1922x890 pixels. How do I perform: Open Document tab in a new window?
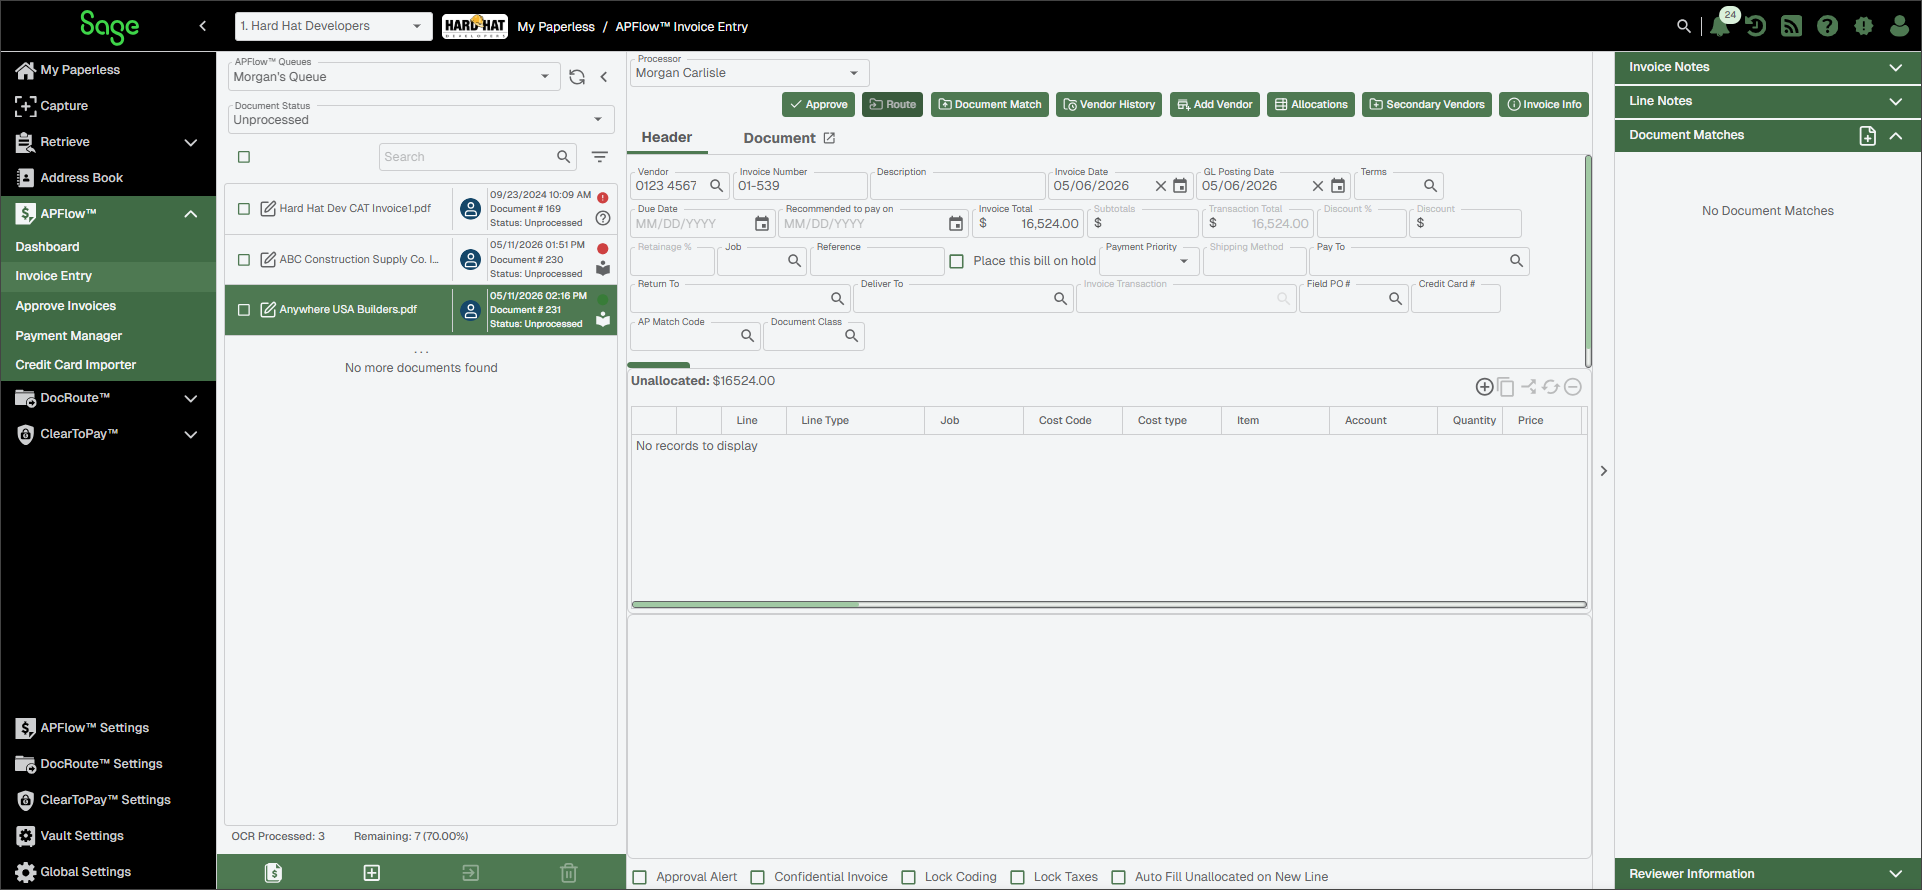coord(829,138)
